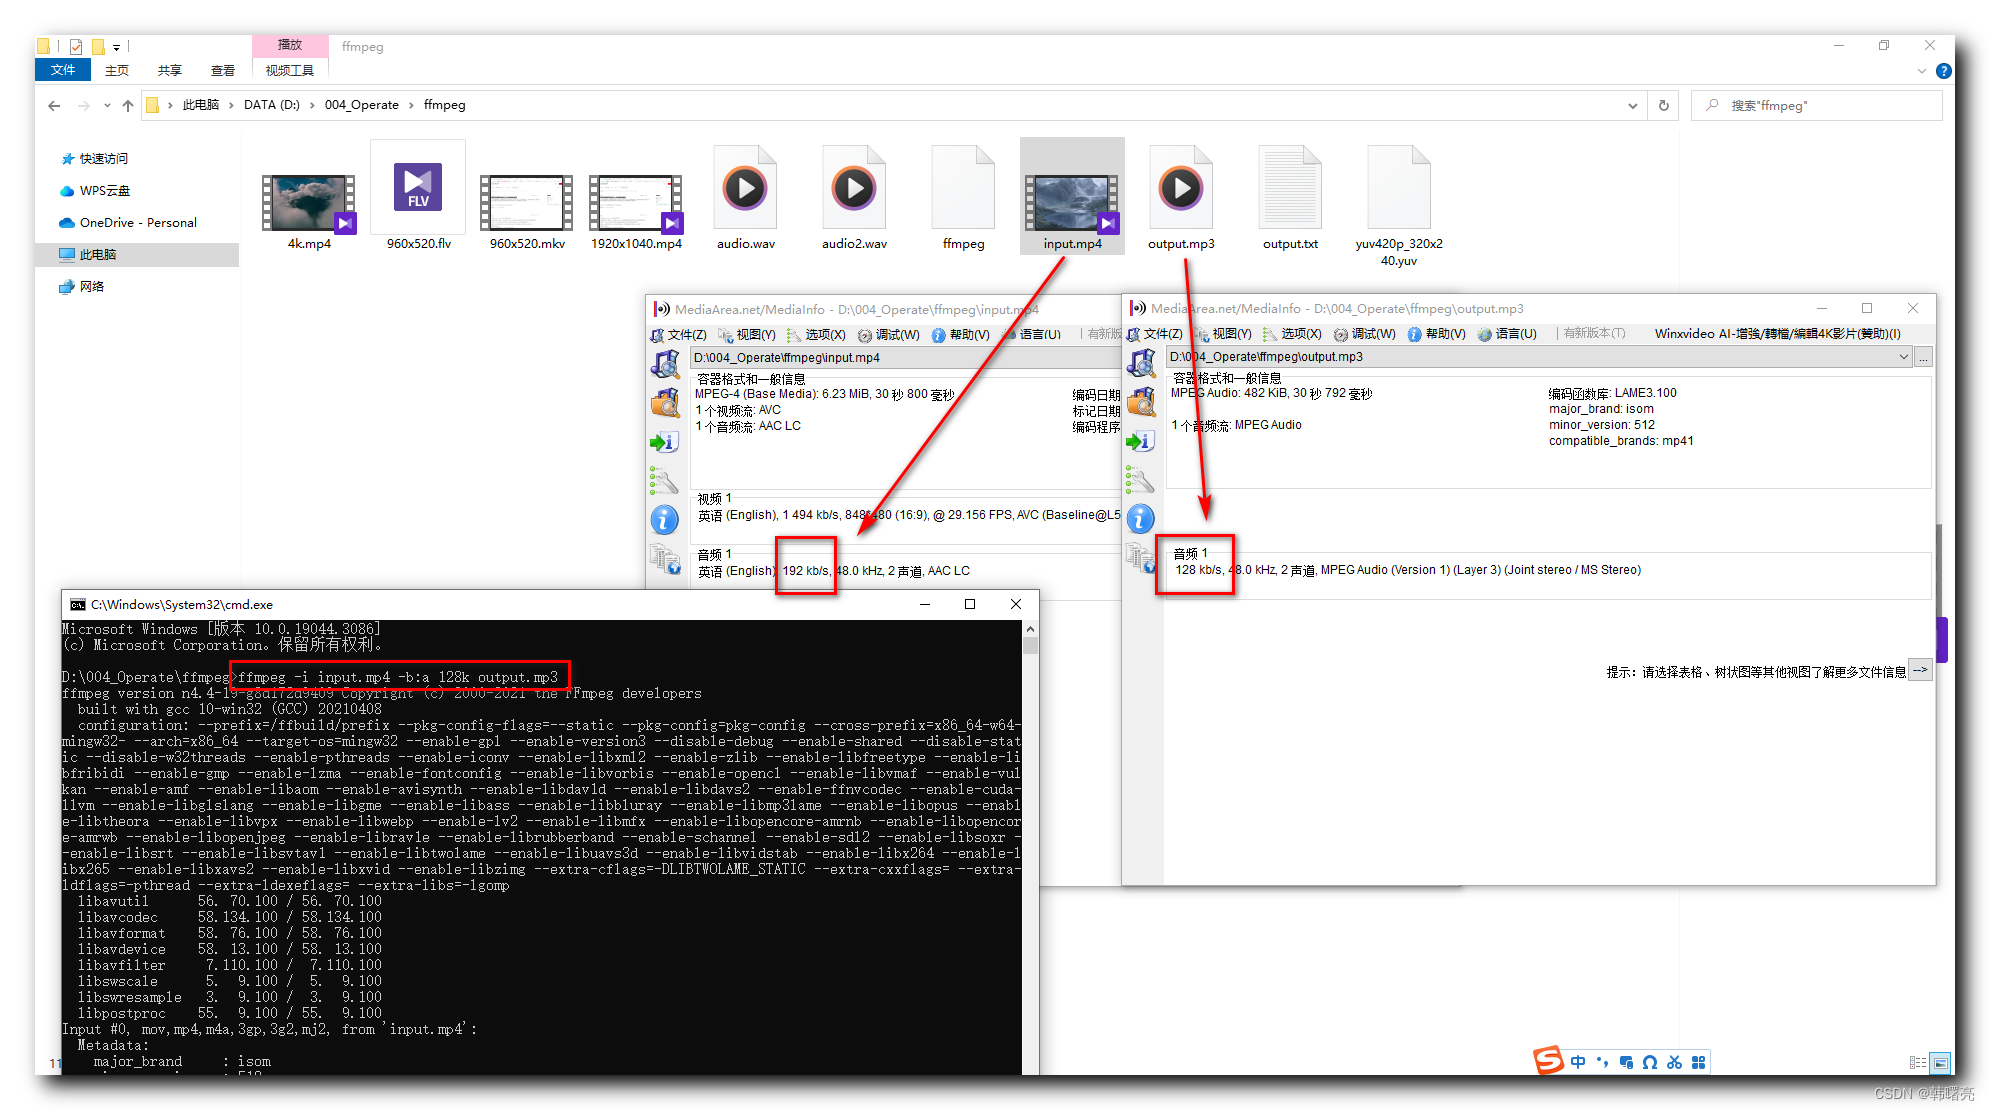
Task: Click the search ffmpeg input box
Action: point(1816,105)
